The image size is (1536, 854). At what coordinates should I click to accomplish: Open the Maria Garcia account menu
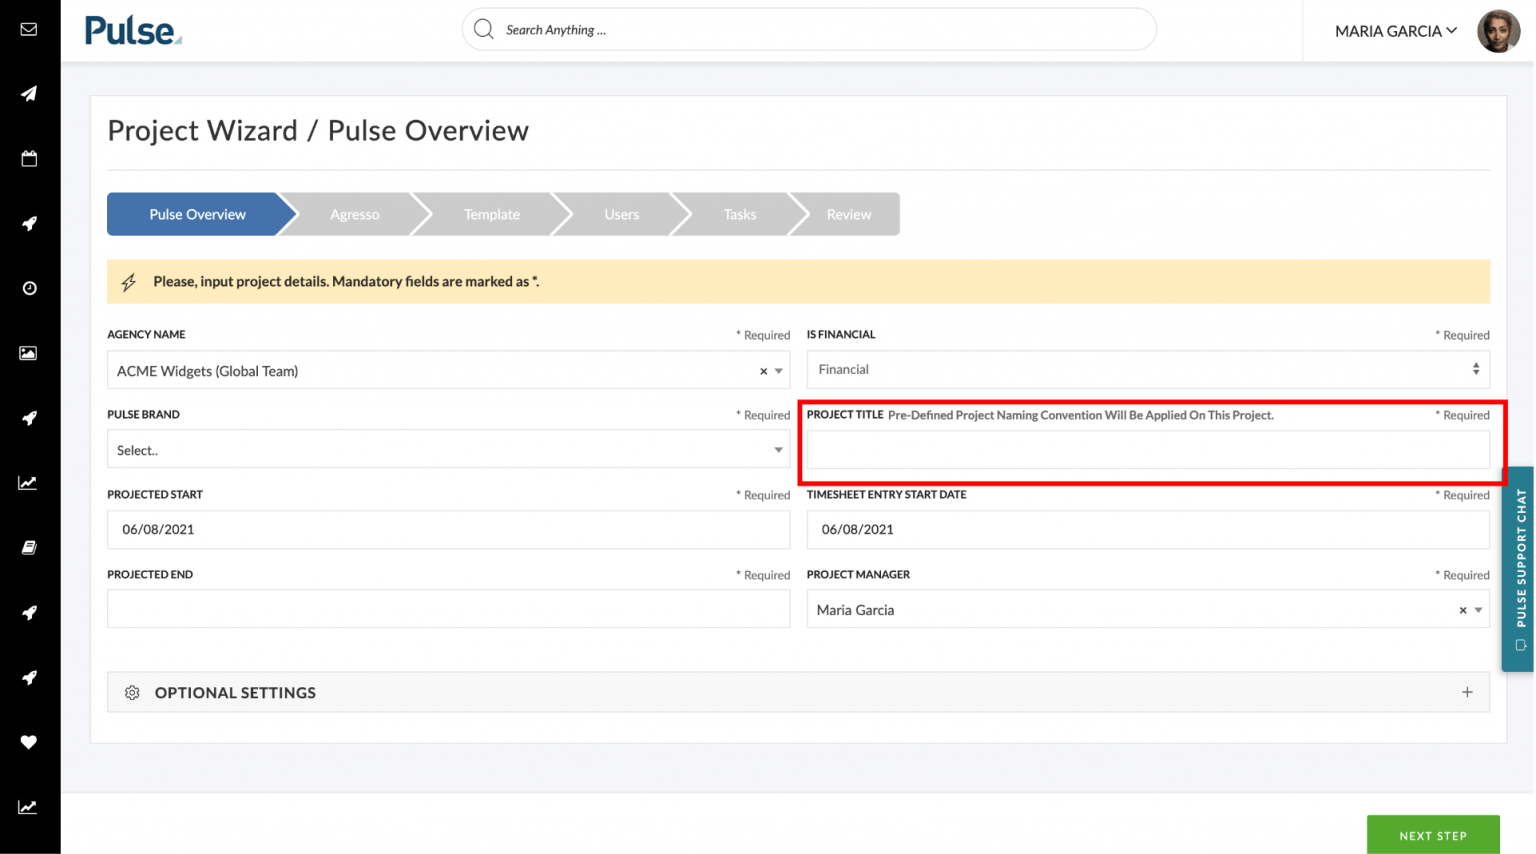[x=1396, y=31]
